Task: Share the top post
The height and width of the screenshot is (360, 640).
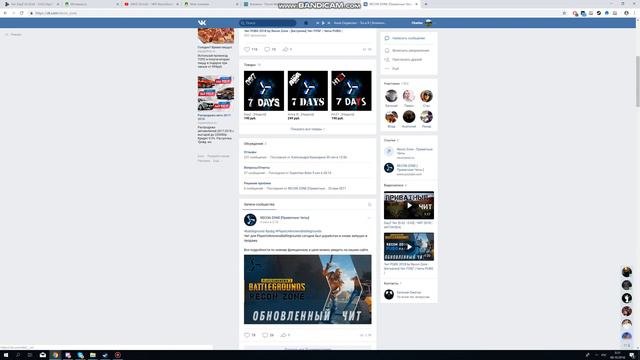Action: [x=285, y=49]
